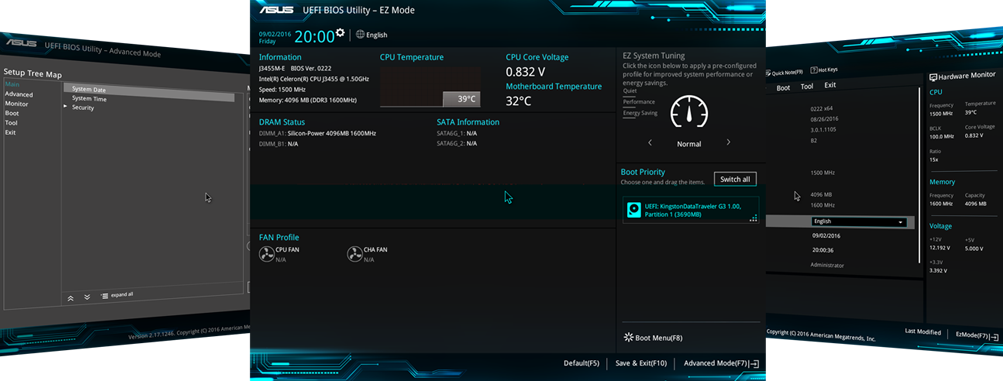Click Save & Exit(F10)

point(641,363)
